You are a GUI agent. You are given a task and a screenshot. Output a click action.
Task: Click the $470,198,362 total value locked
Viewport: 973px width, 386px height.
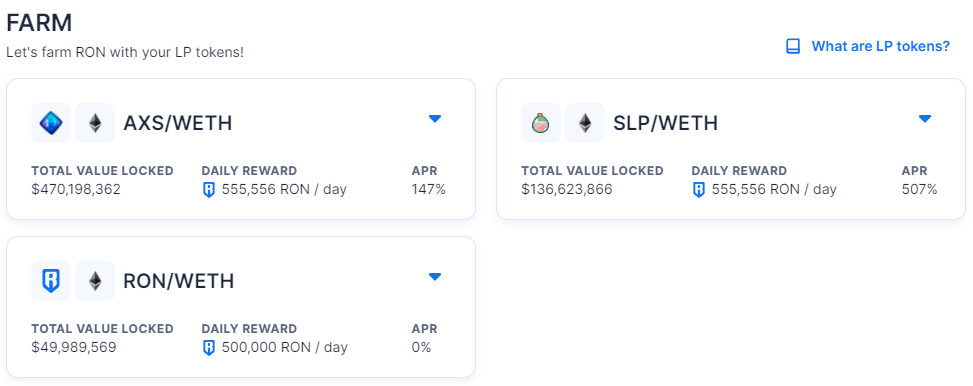76,189
